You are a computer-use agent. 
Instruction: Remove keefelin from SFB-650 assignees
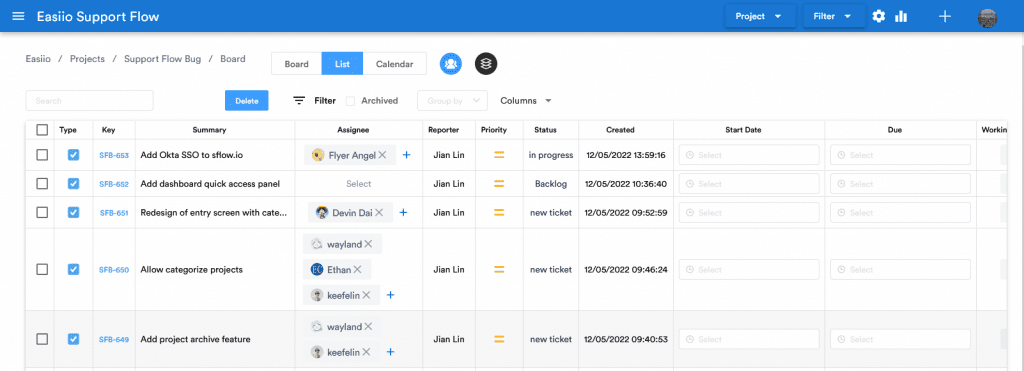(366, 295)
